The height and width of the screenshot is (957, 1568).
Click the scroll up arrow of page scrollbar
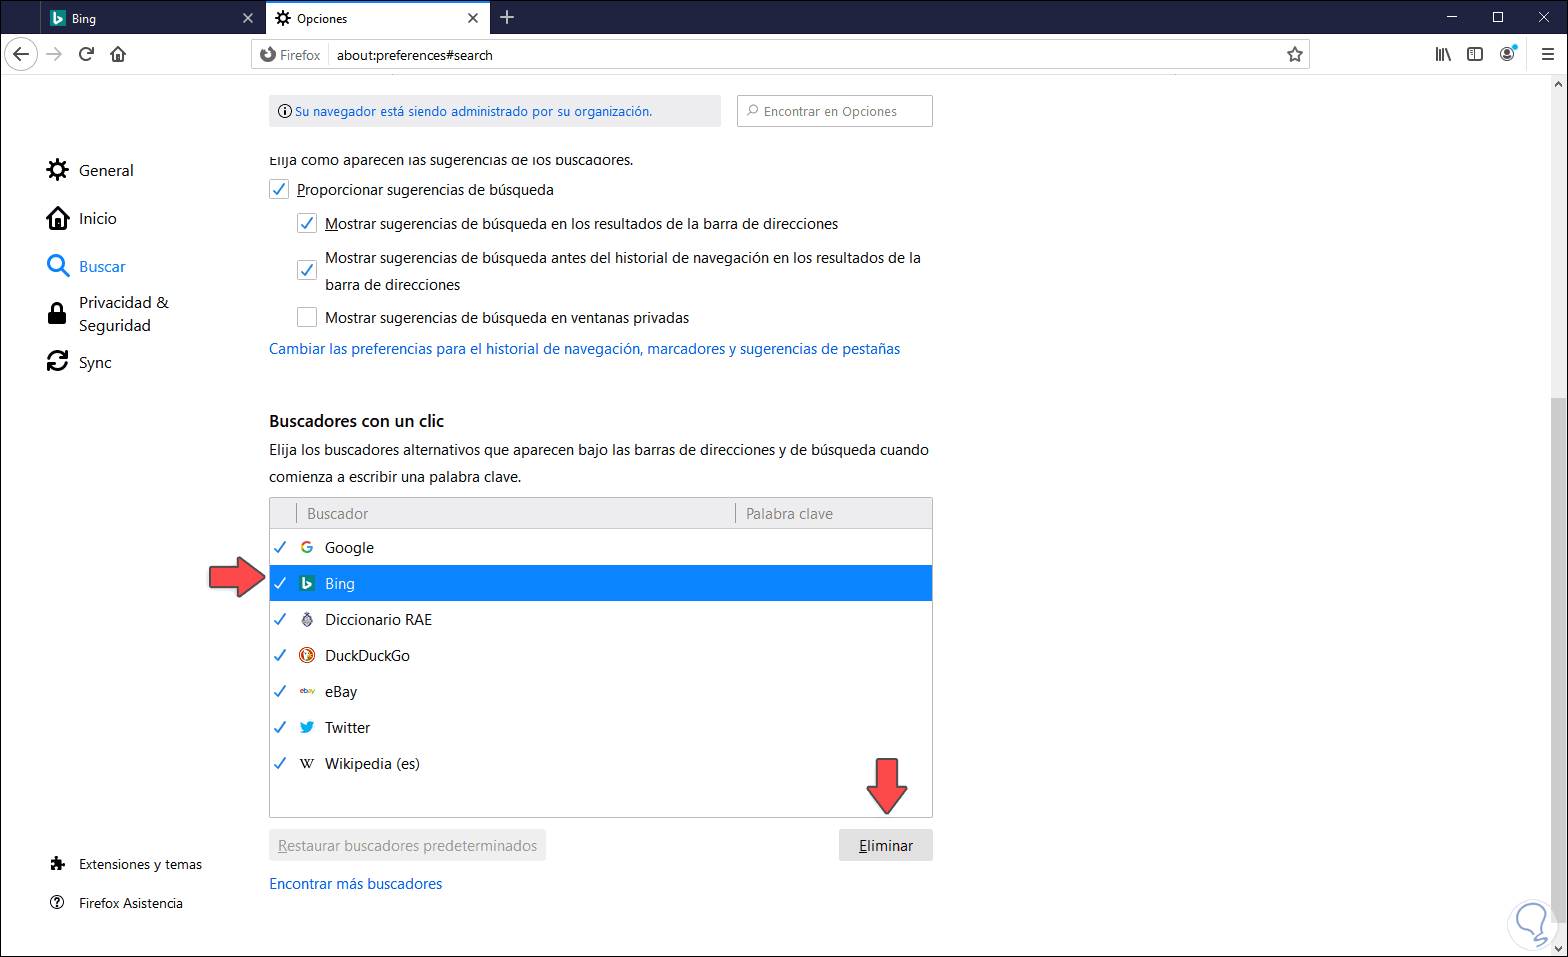(x=1558, y=84)
